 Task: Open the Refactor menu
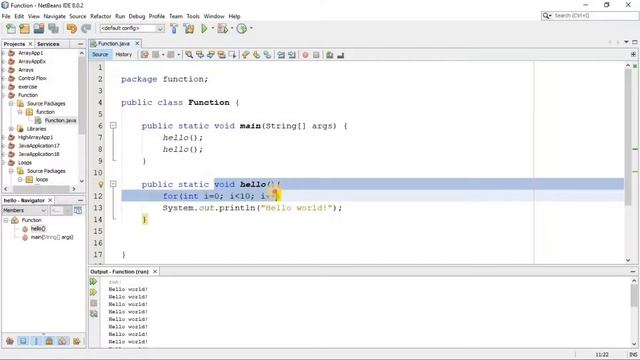(100, 16)
